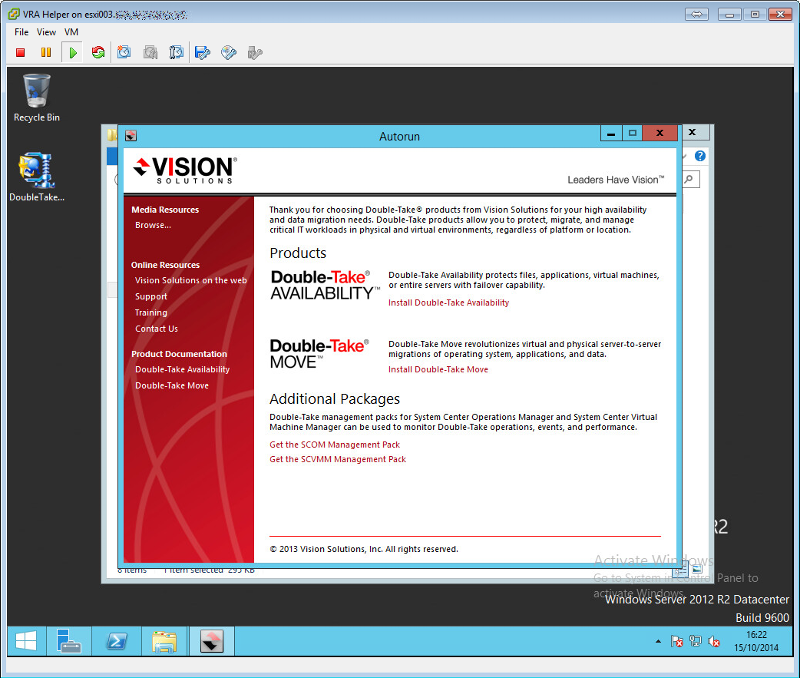This screenshot has height=678, width=800.
Task: Open File Explorer from the taskbar
Action: coord(164,641)
